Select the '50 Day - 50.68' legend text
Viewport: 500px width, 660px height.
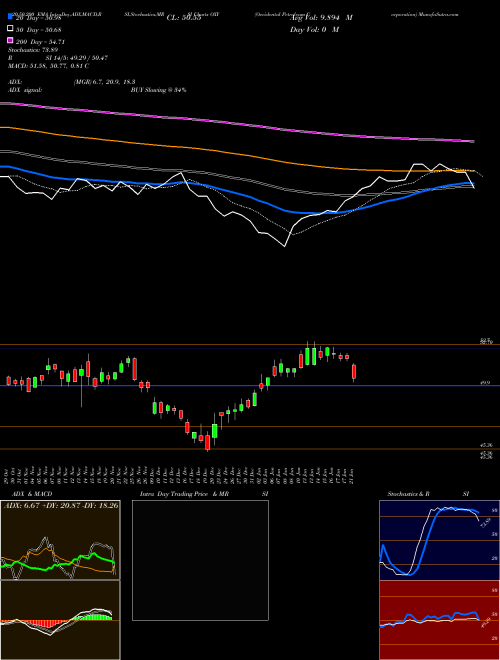click(38, 29)
